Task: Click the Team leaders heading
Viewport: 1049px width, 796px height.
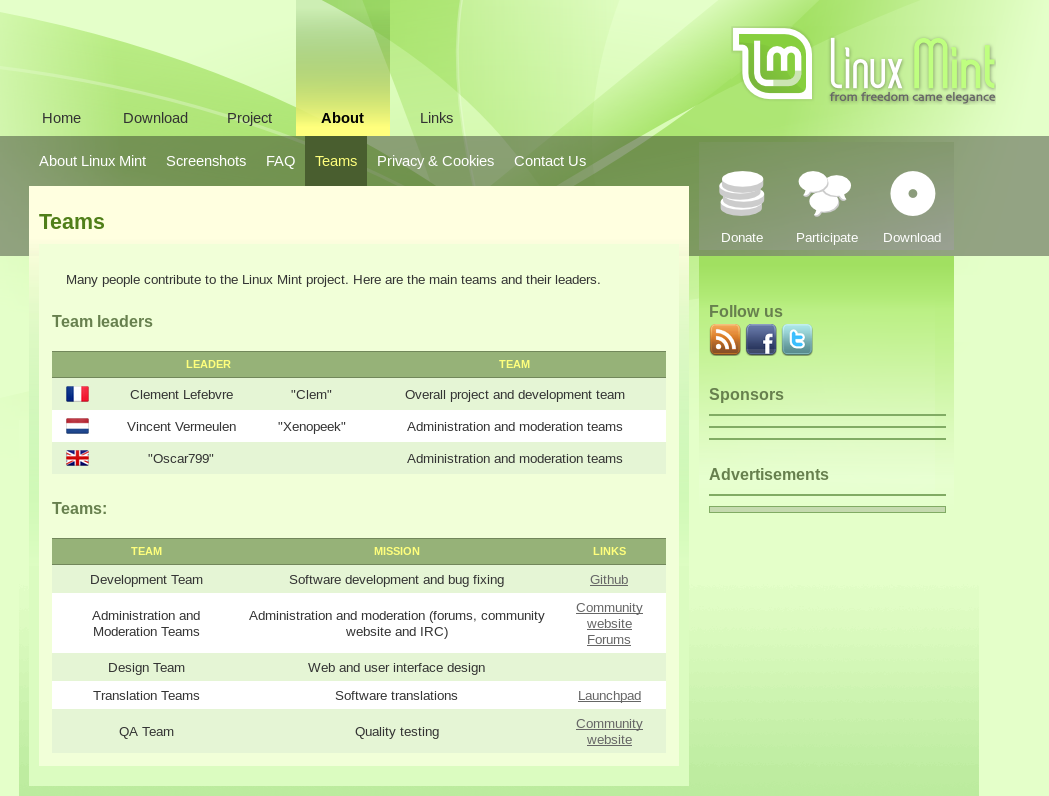Action: click(102, 322)
